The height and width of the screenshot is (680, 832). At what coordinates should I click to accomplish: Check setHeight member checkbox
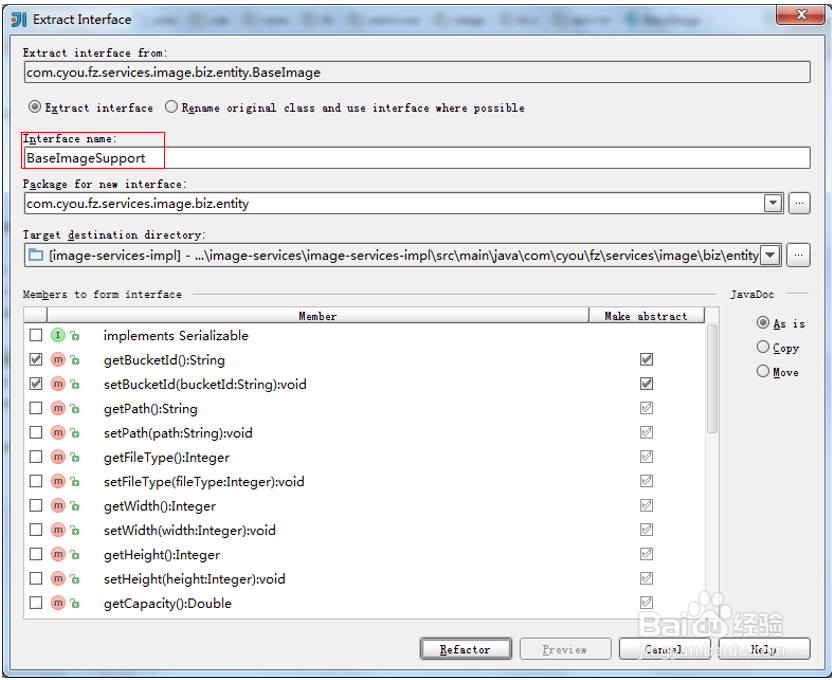pyautogui.click(x=36, y=578)
